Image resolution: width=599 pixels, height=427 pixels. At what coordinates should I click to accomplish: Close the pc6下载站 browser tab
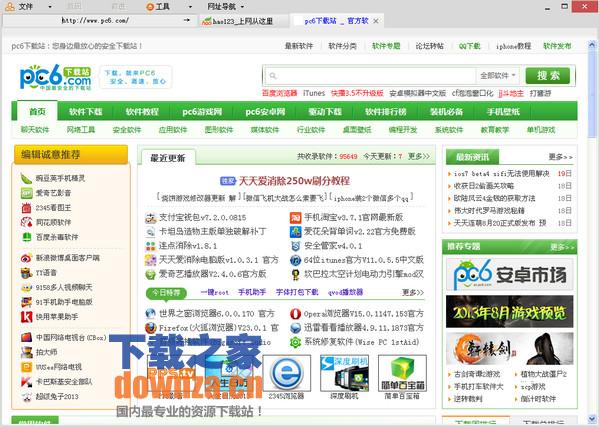(x=376, y=21)
